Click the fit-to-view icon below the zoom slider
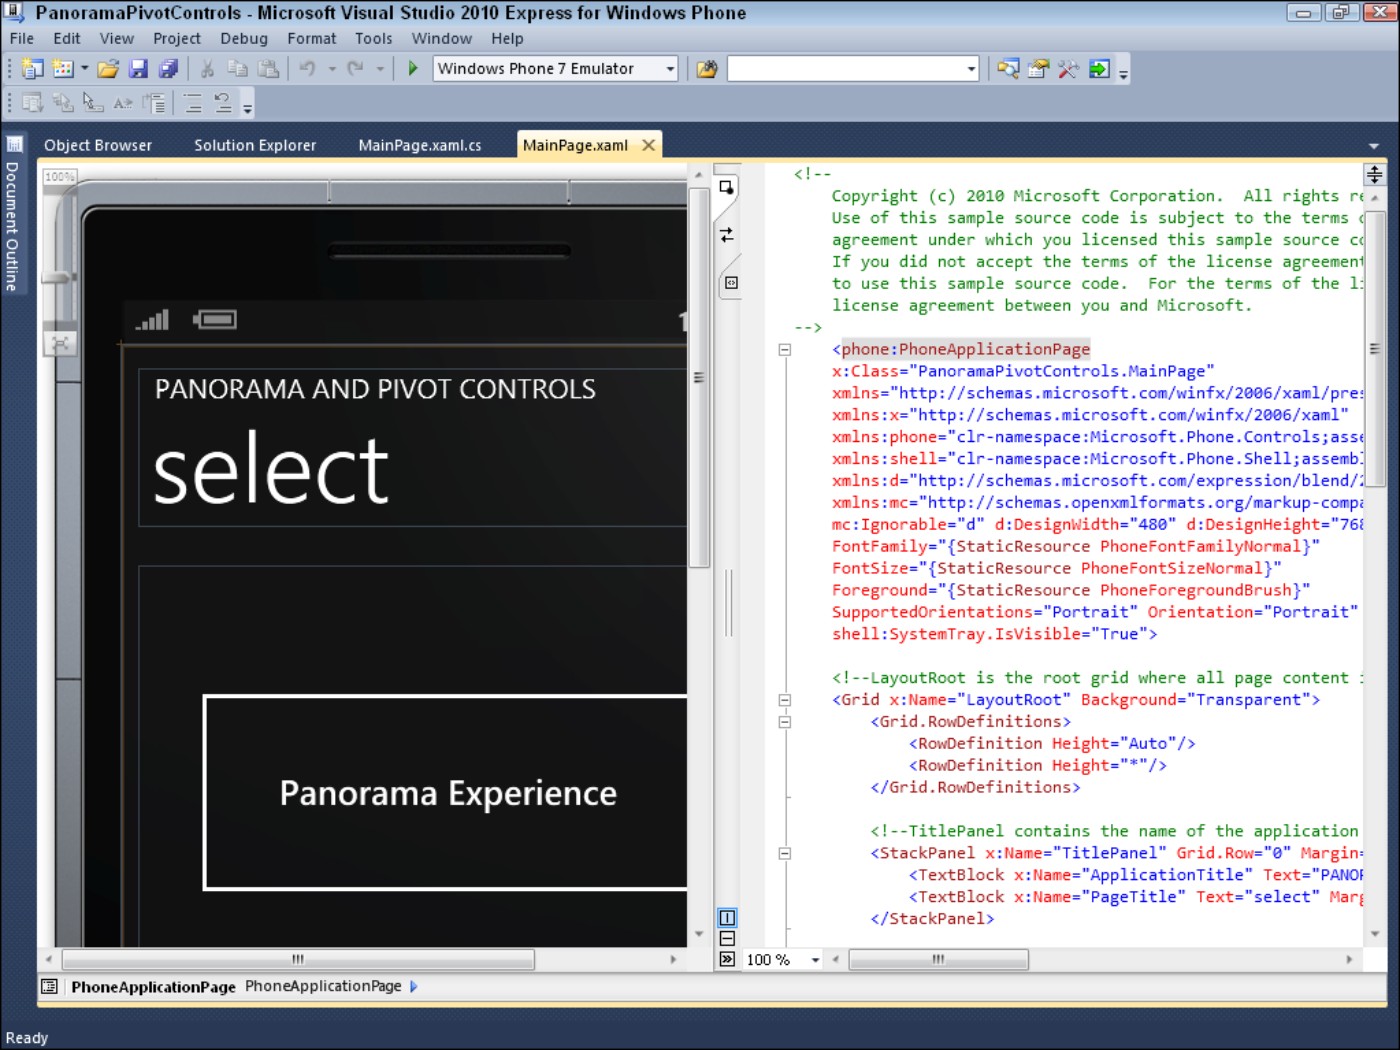The height and width of the screenshot is (1050, 1400). coord(60,344)
